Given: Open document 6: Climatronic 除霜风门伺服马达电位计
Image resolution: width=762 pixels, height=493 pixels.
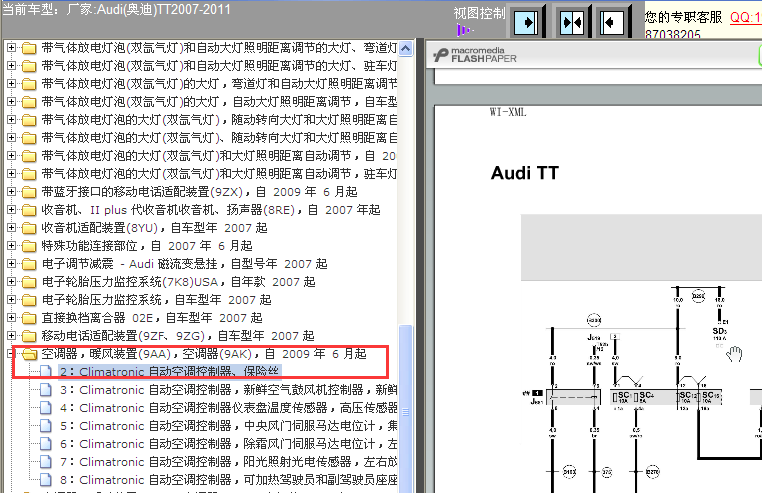Looking at the screenshot, I should [x=228, y=444].
